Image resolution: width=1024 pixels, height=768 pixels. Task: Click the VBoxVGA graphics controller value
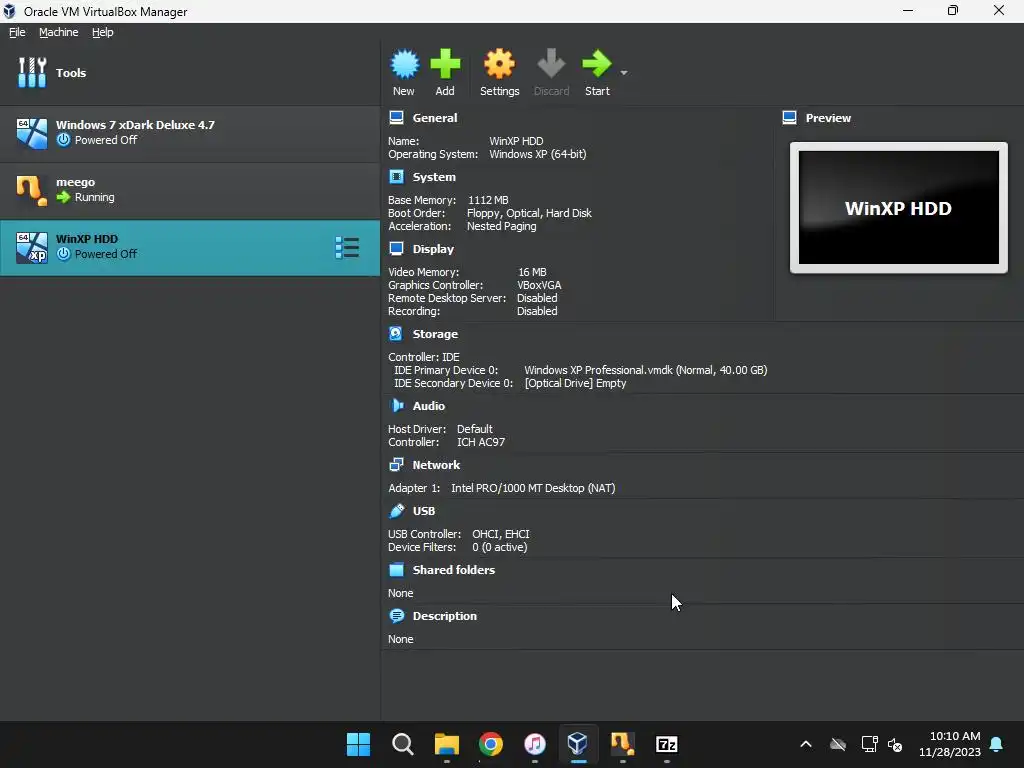pyautogui.click(x=539, y=285)
